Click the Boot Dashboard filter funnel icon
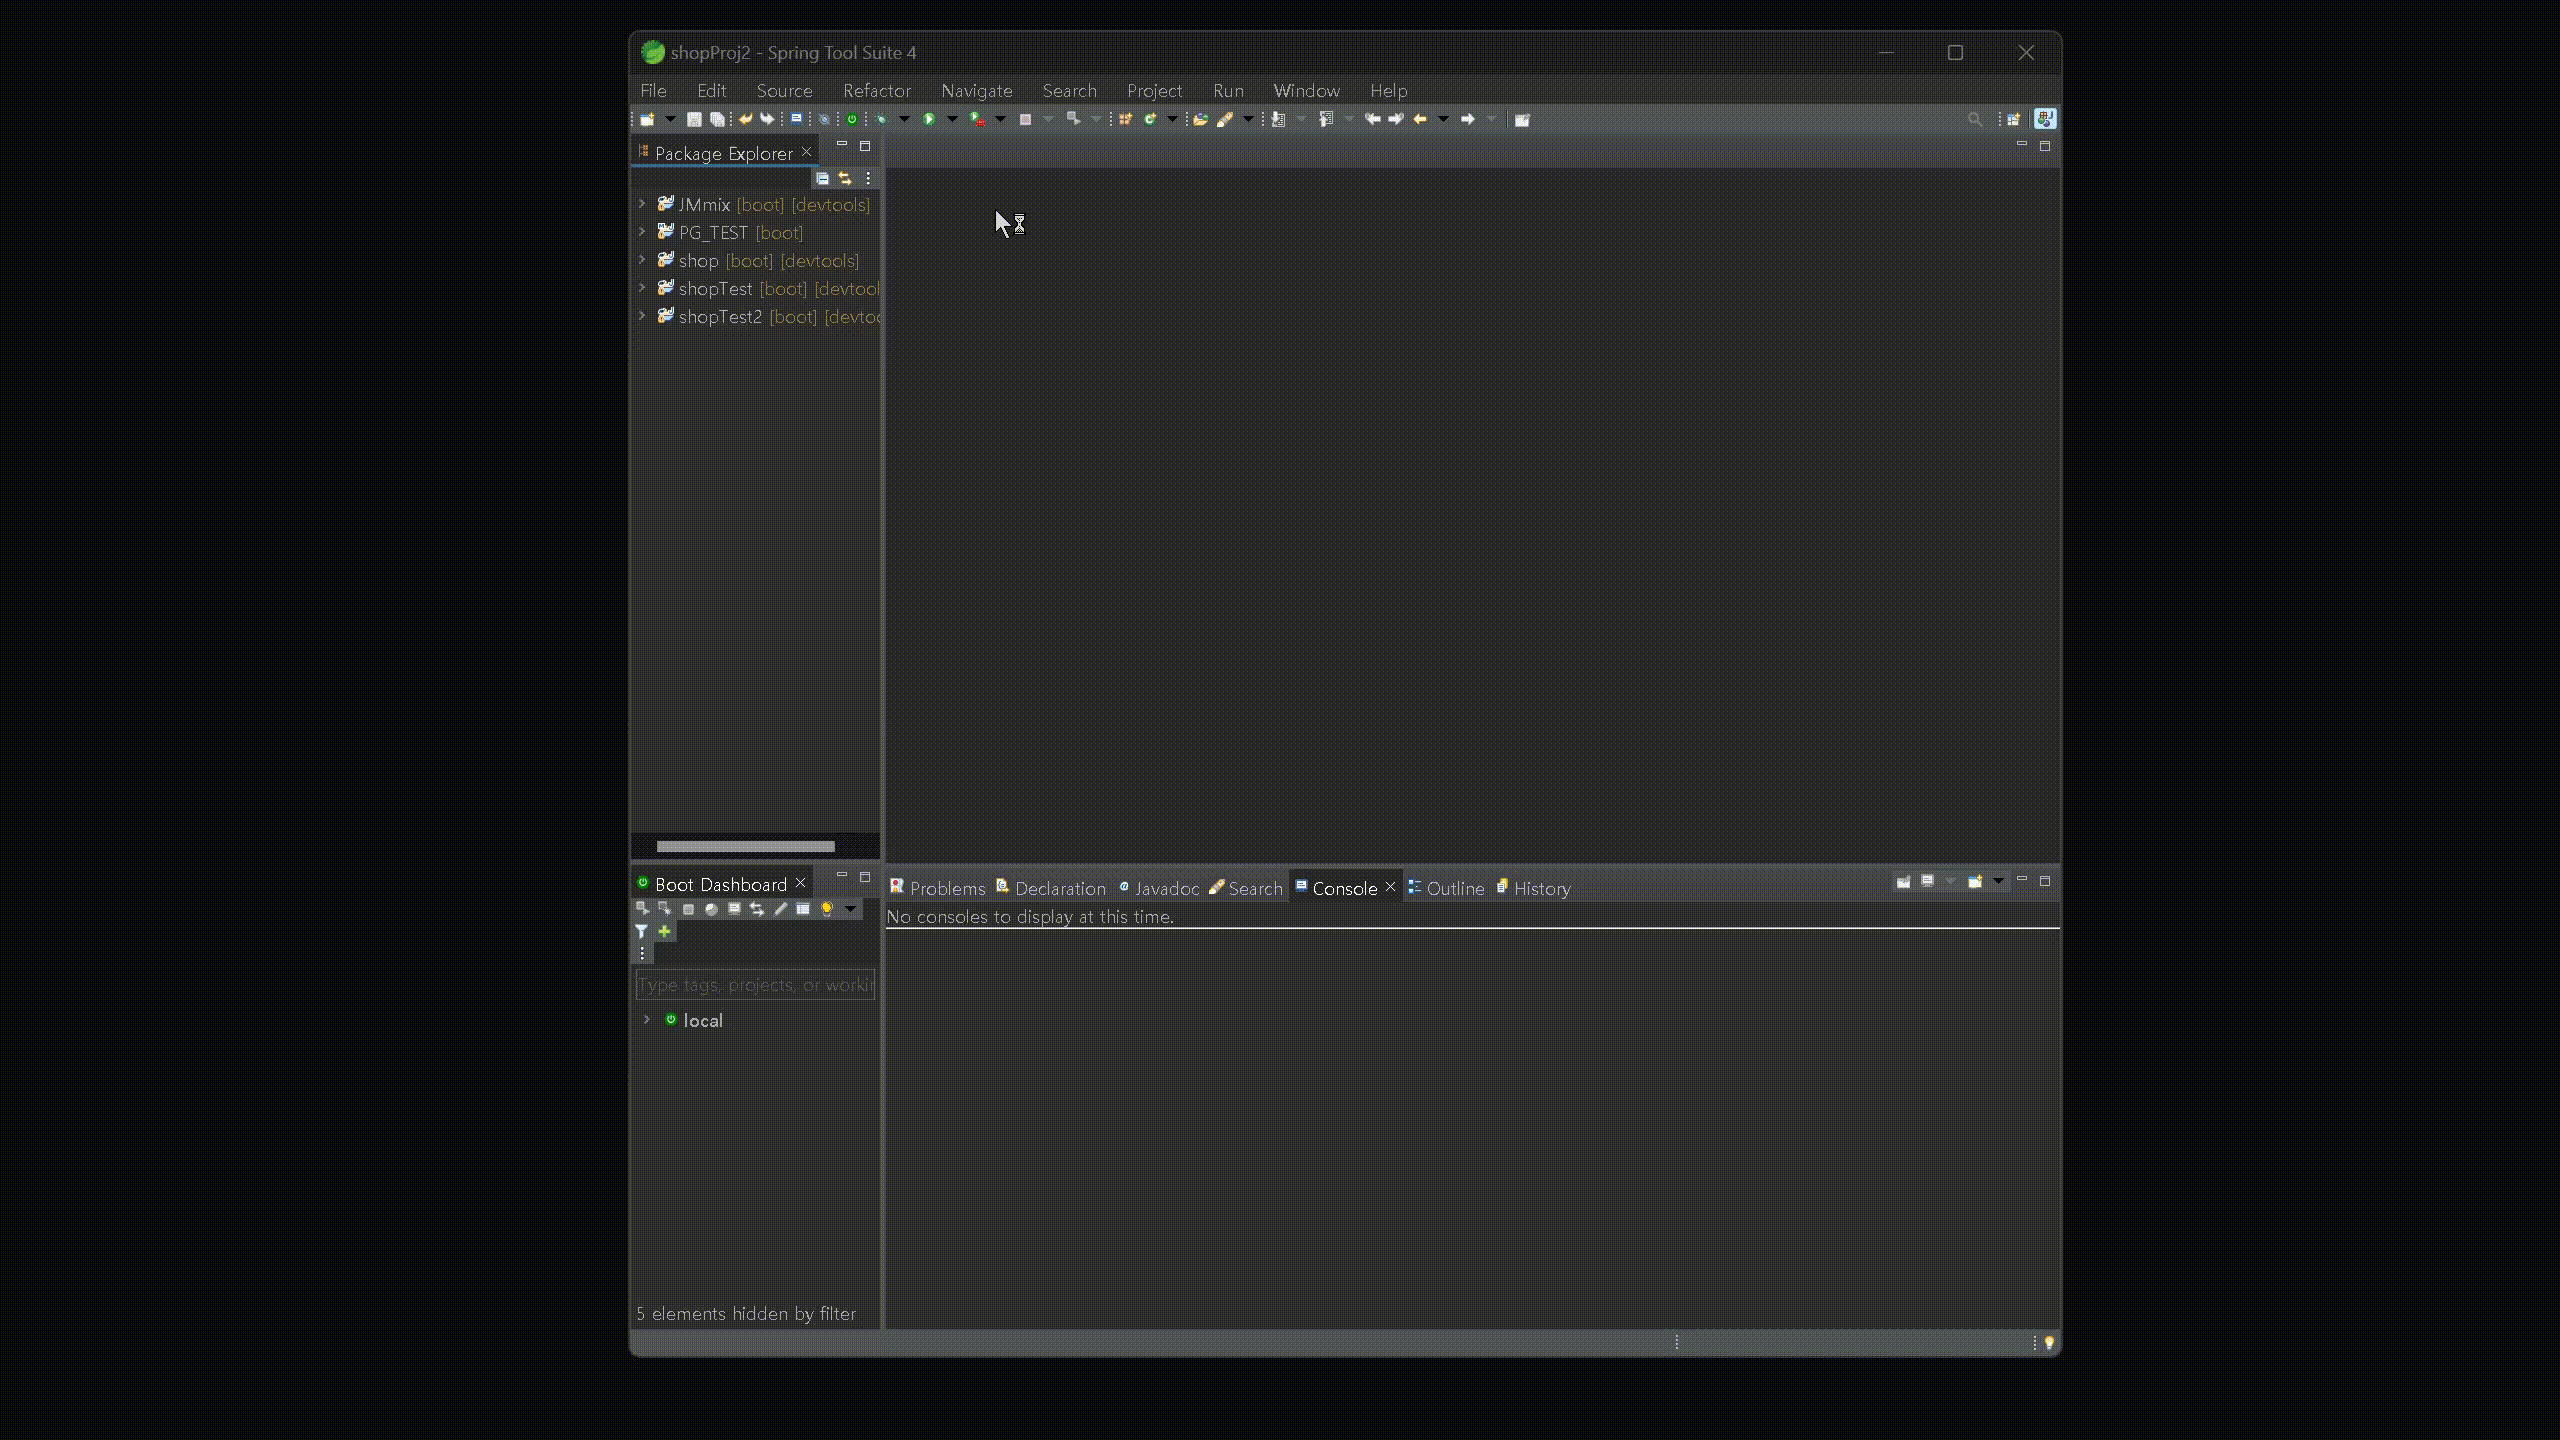This screenshot has width=2560, height=1440. [x=642, y=931]
